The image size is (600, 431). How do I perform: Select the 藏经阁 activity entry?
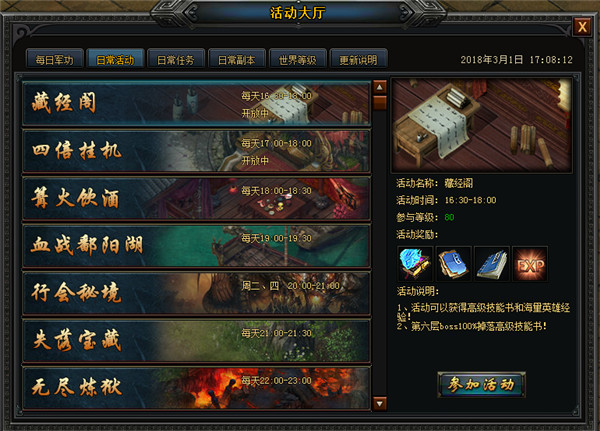196,103
